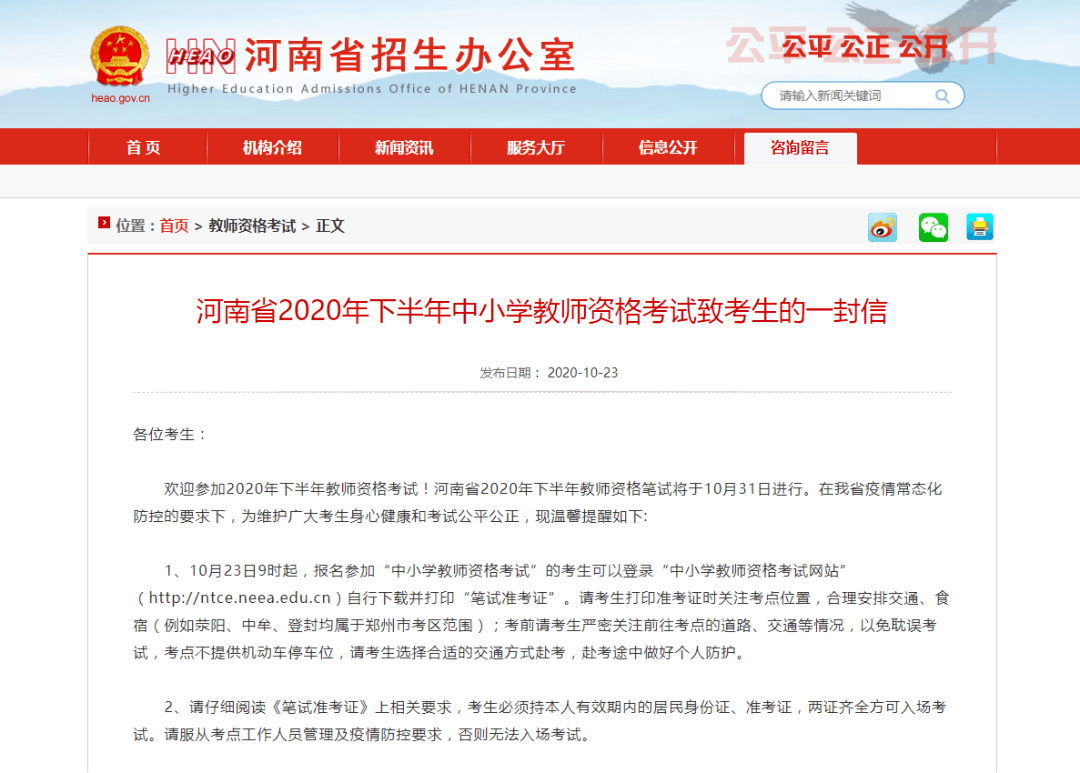Click the article title headline

[542, 311]
